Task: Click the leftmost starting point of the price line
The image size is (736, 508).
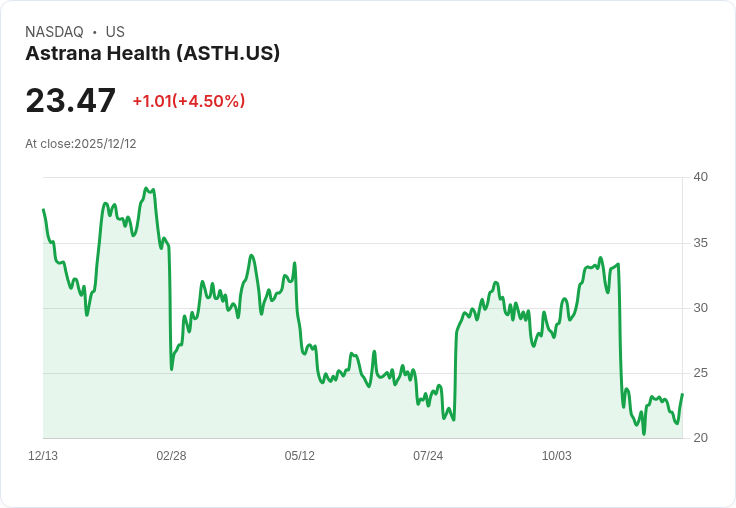Action: [43, 210]
